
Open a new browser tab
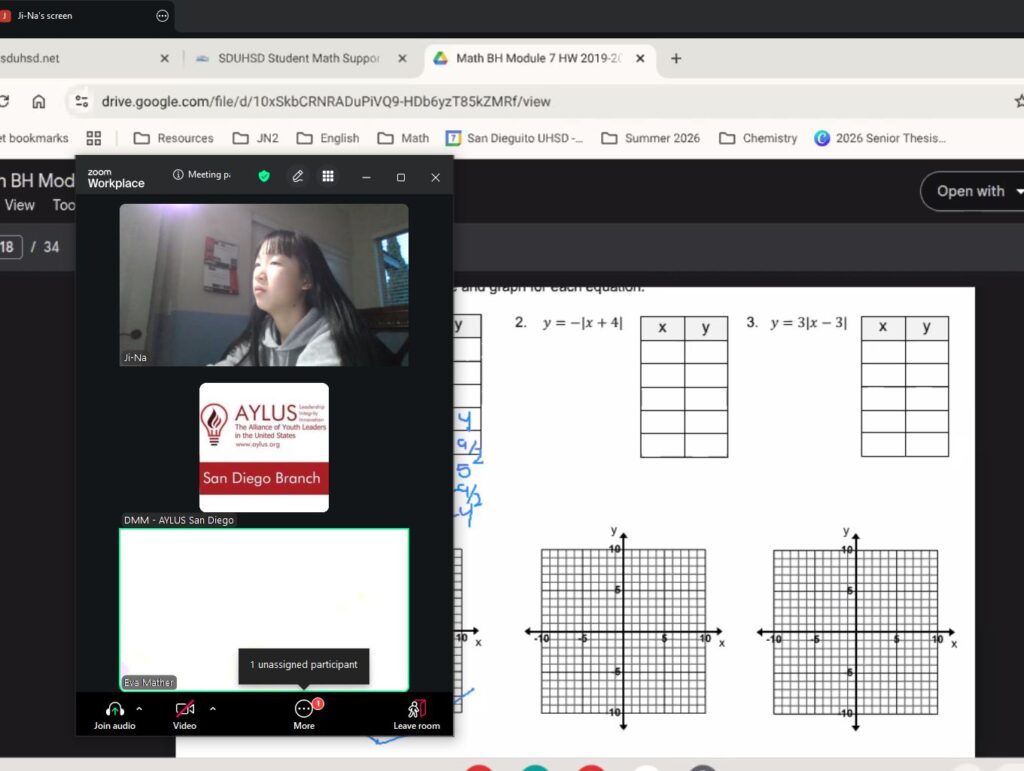[x=676, y=58]
